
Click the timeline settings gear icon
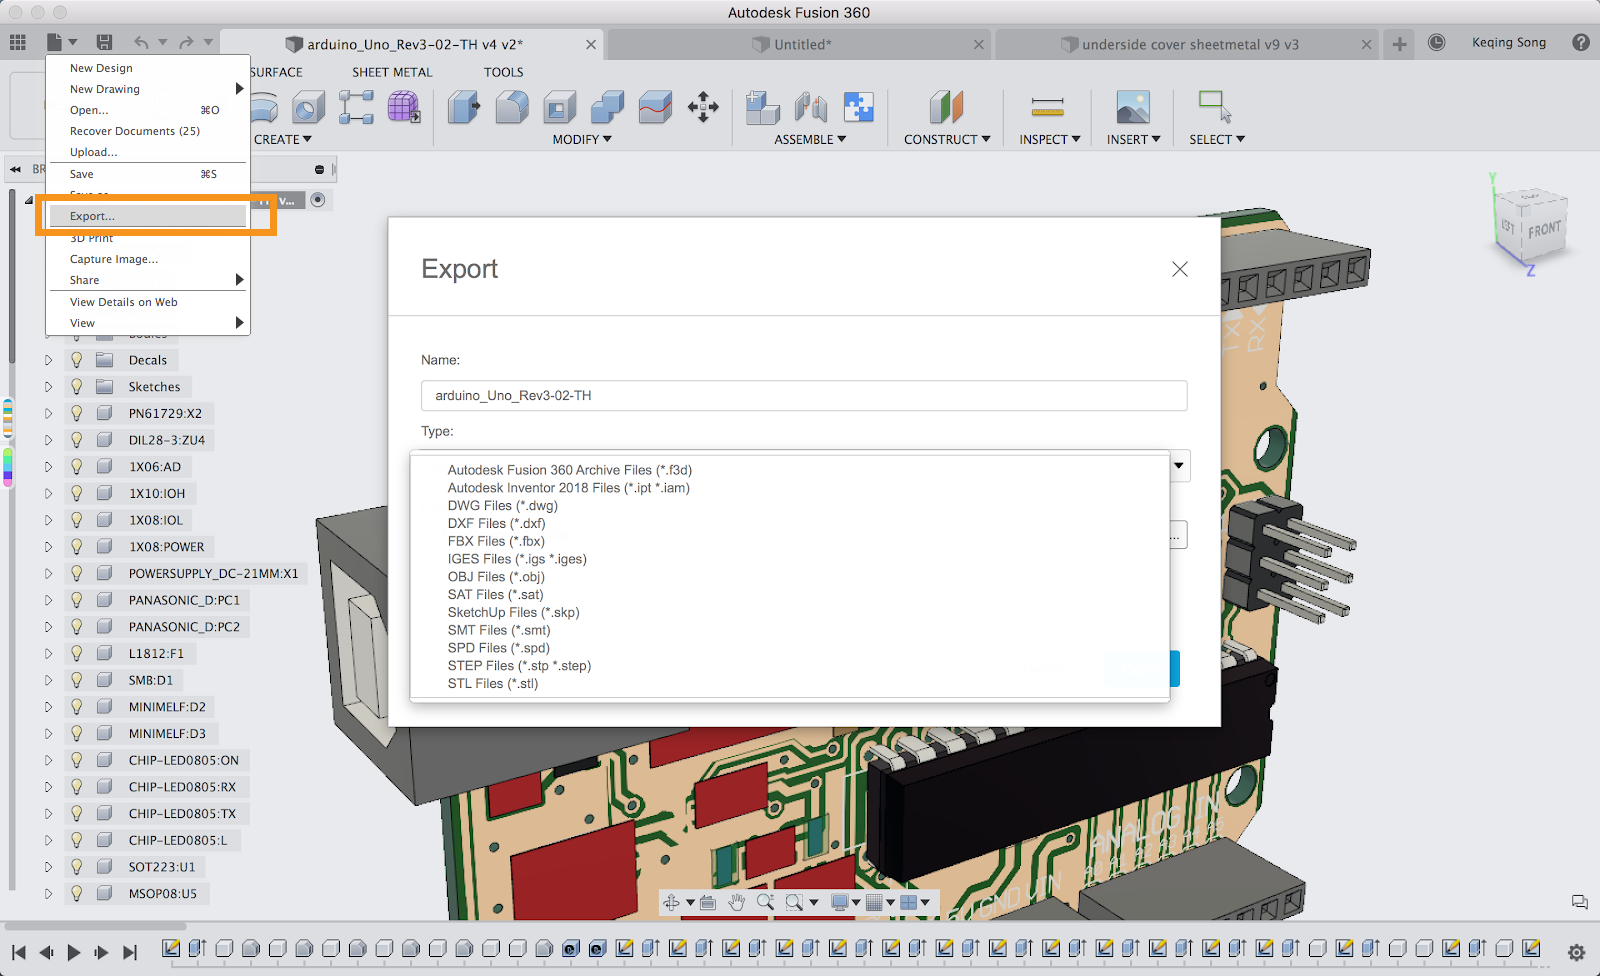[1576, 952]
